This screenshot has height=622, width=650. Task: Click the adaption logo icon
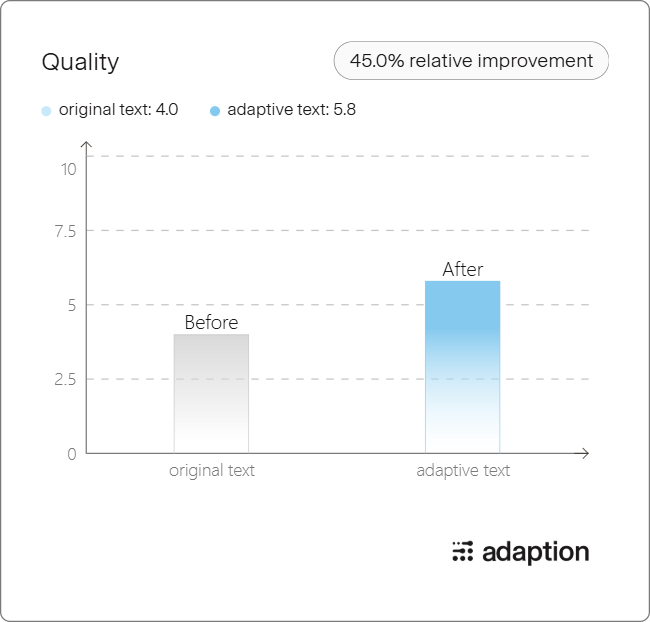coord(463,552)
